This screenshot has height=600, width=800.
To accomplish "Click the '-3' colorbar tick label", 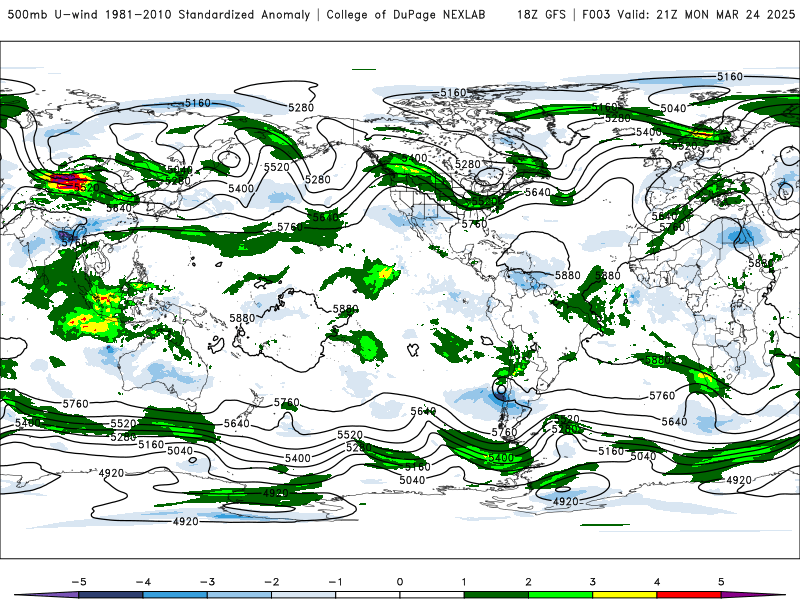I will (207, 582).
